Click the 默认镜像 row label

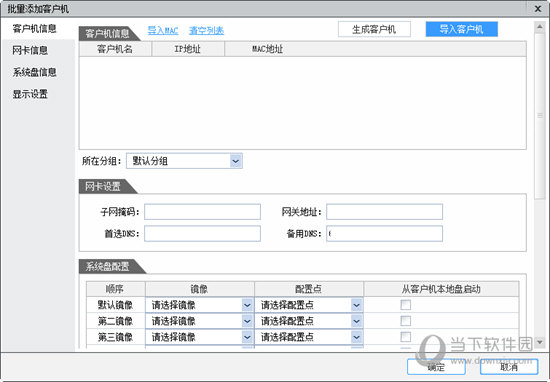tap(115, 305)
